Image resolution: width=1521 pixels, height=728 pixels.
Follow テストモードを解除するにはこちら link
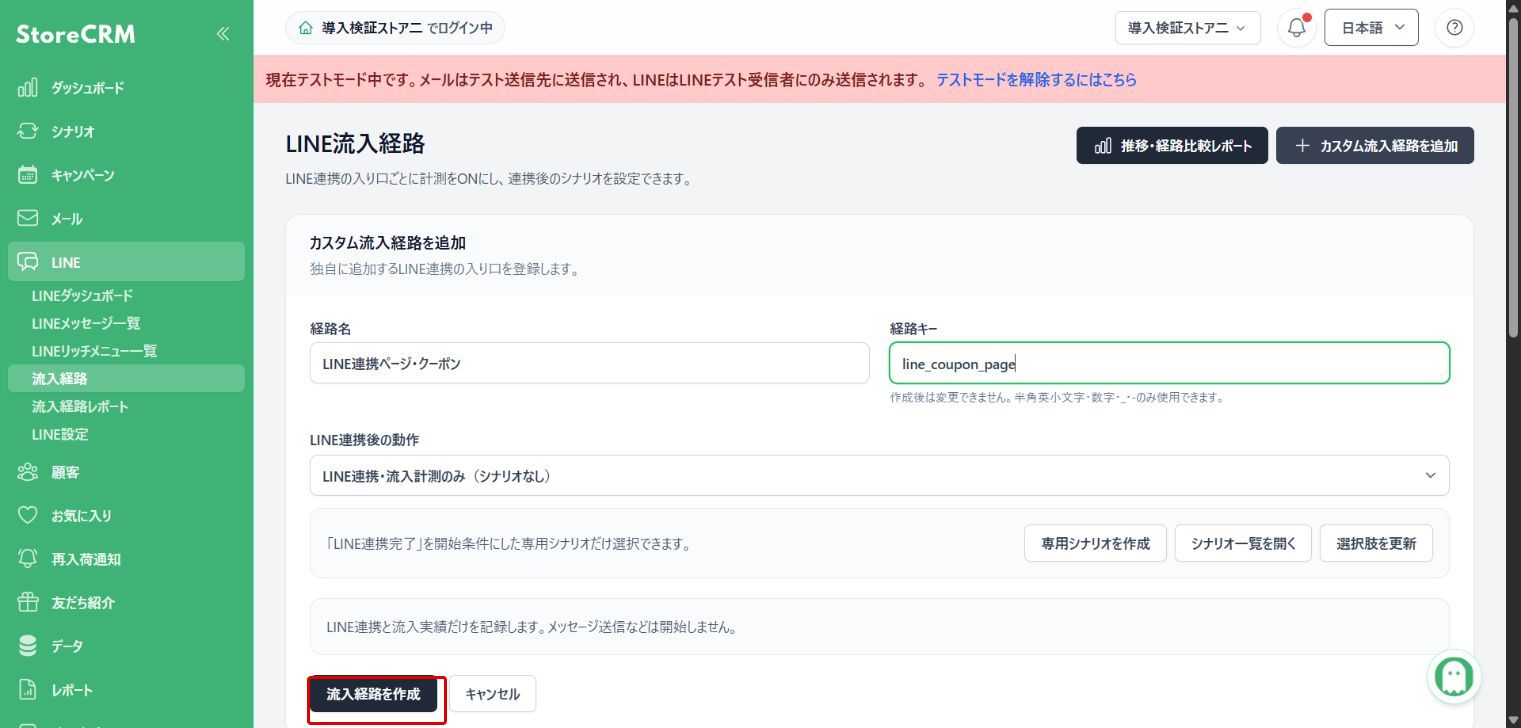point(1036,80)
